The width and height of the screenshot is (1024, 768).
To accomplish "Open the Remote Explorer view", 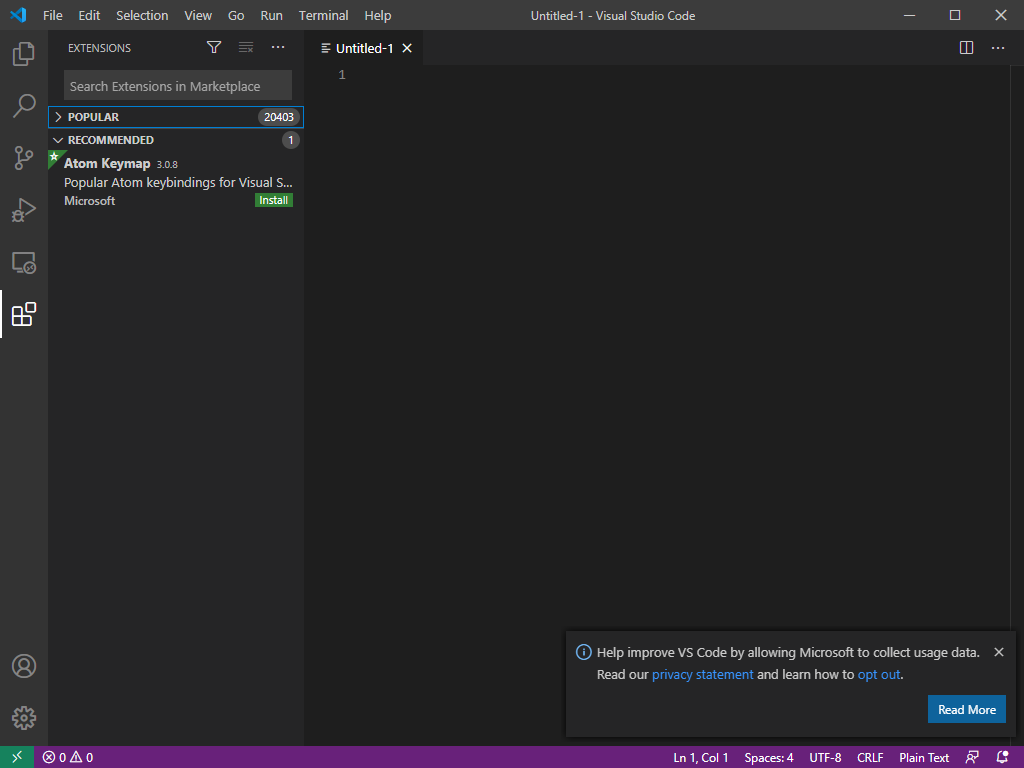I will click(24, 263).
